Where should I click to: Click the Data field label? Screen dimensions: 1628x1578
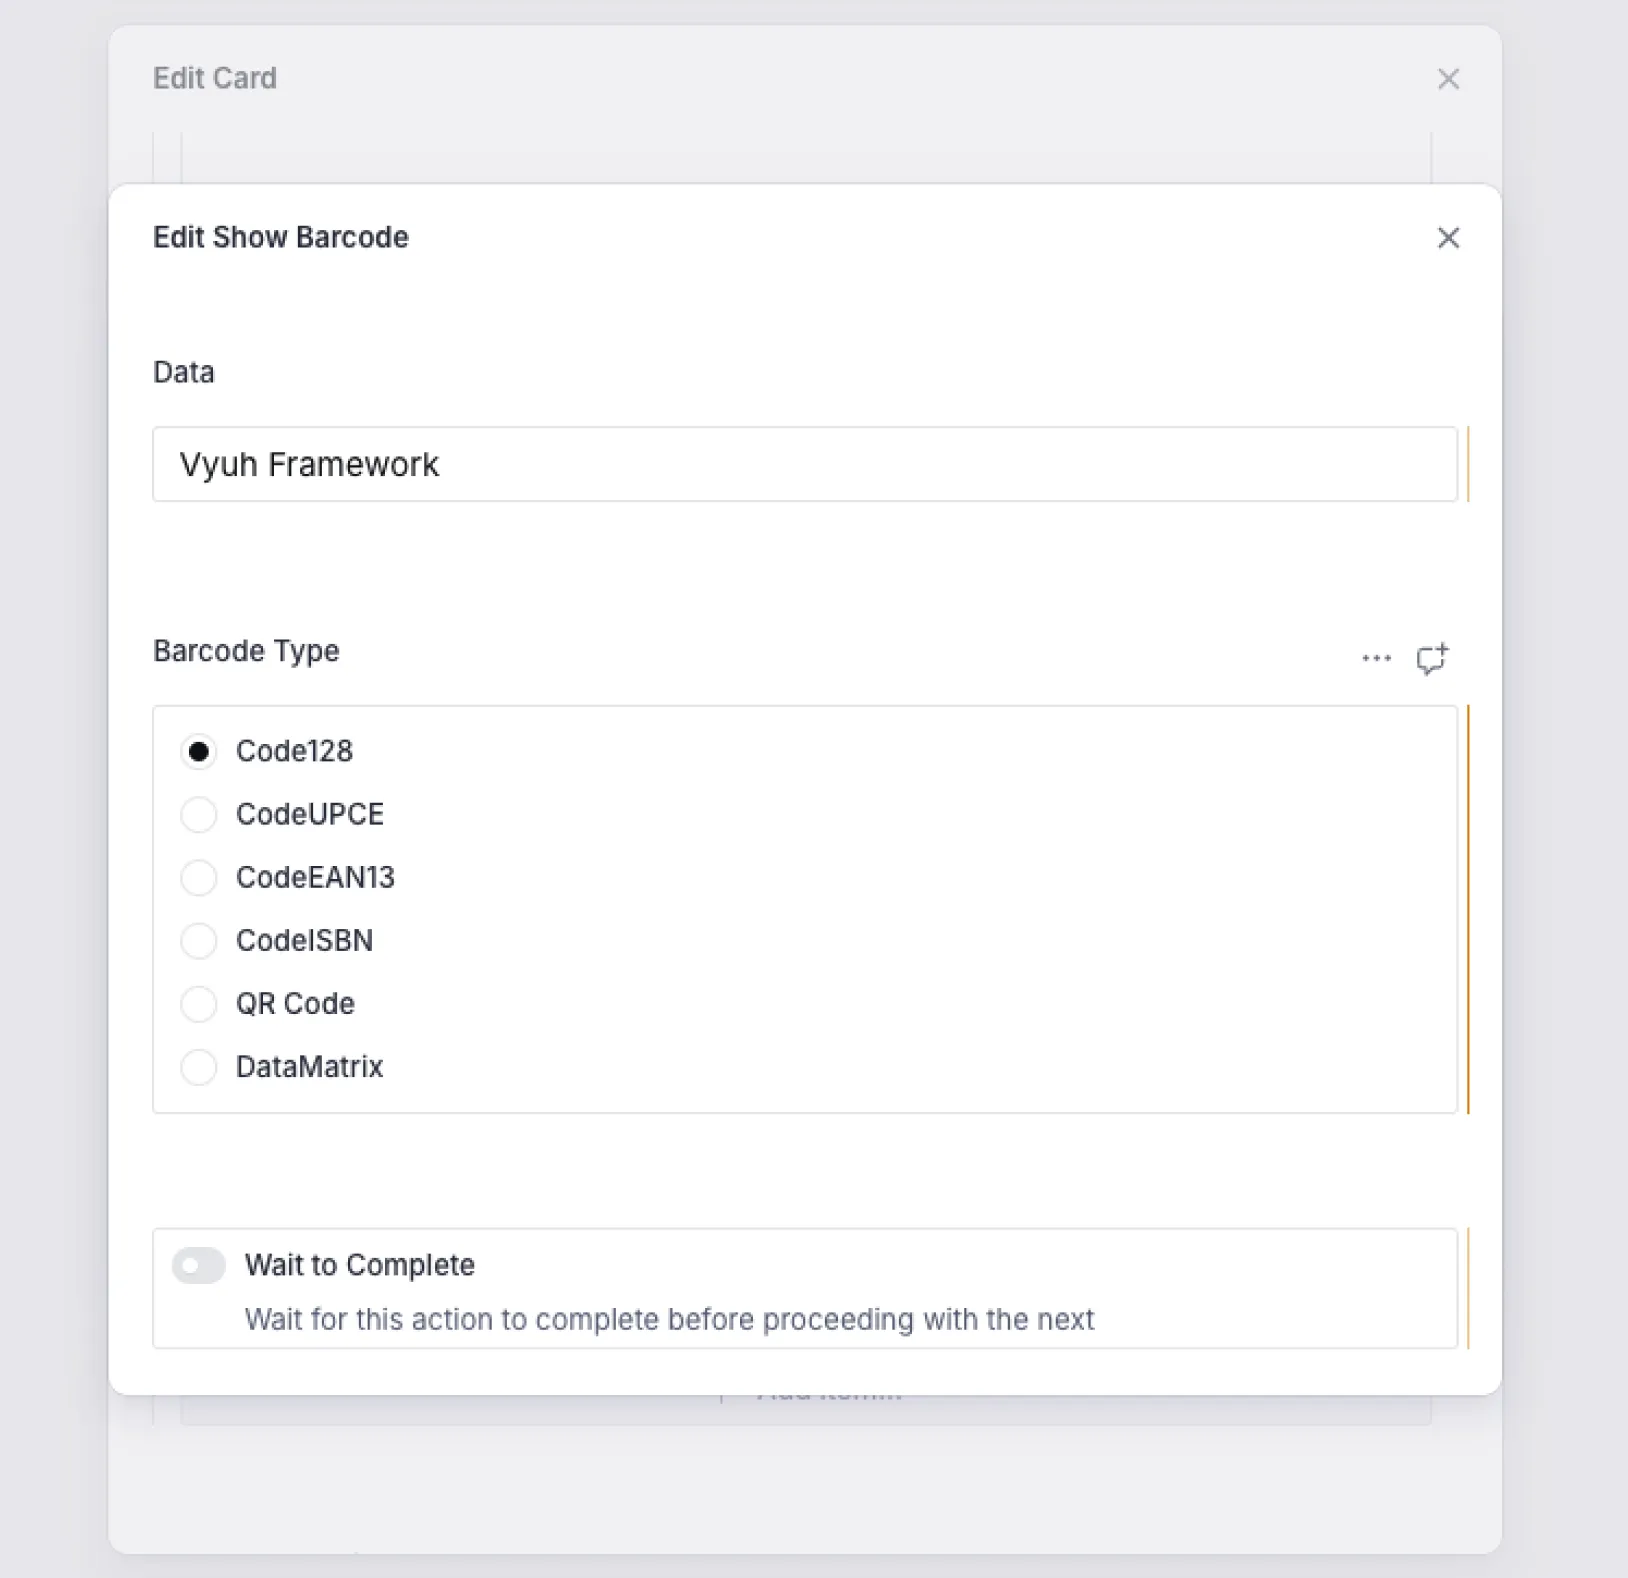pyautogui.click(x=183, y=372)
